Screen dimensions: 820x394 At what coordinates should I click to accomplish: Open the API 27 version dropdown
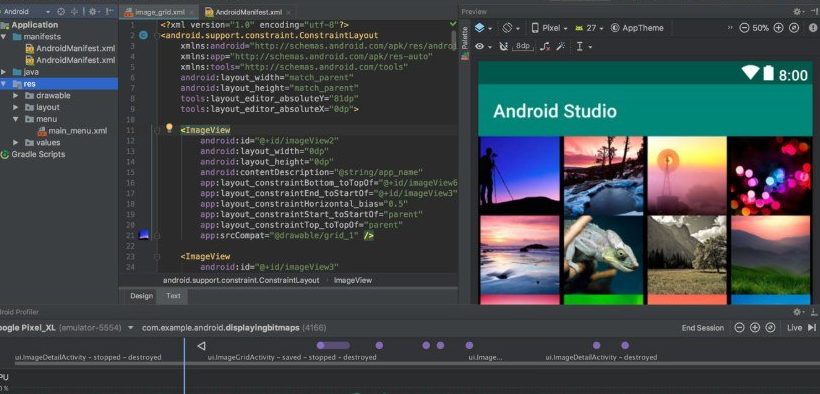(589, 28)
